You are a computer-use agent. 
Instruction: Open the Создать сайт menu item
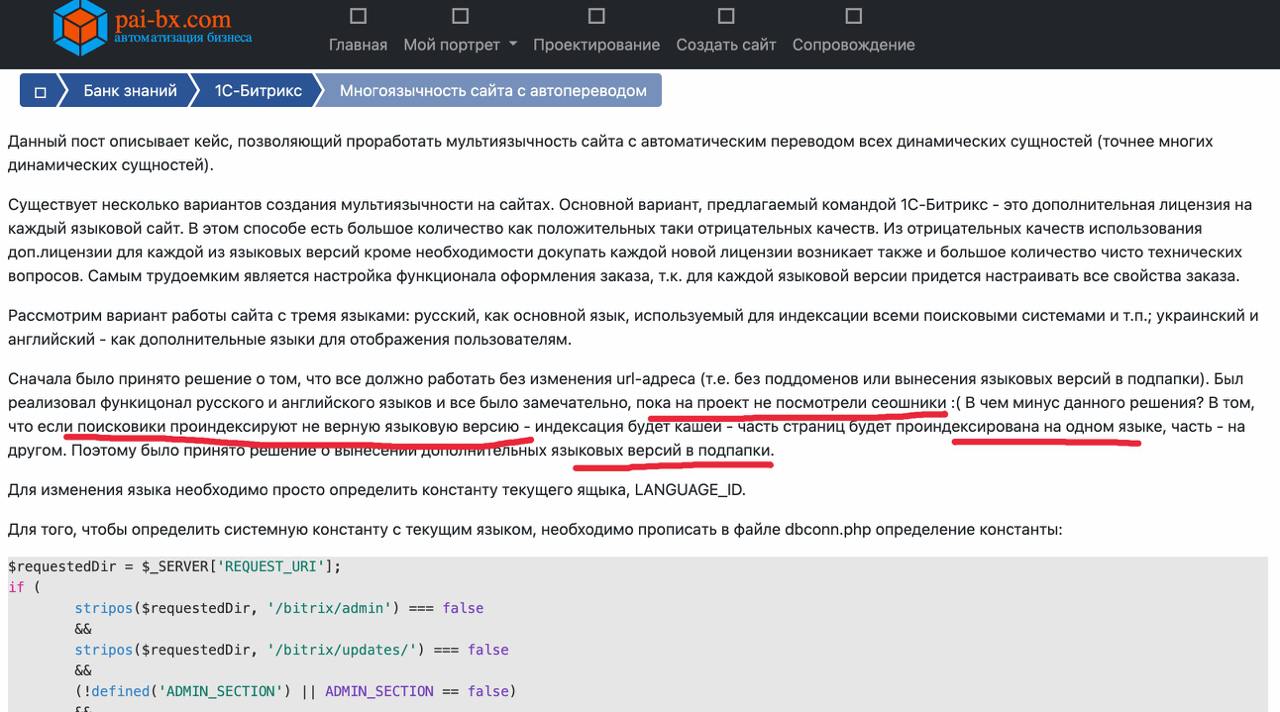[x=726, y=45]
